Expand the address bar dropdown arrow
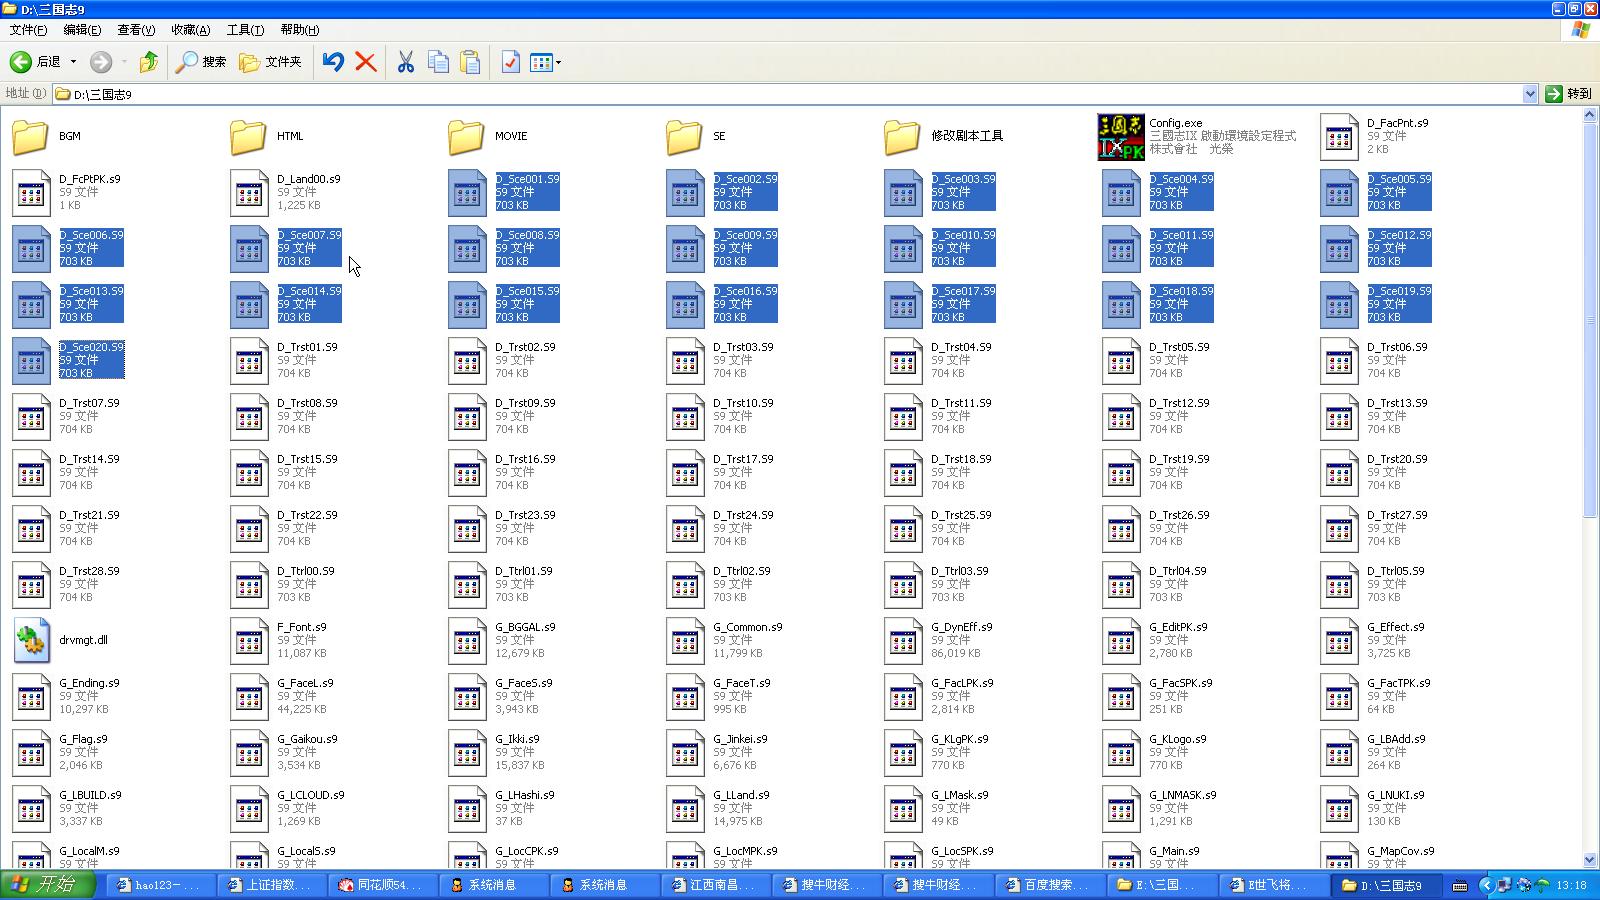1600x900 pixels. (1529, 94)
